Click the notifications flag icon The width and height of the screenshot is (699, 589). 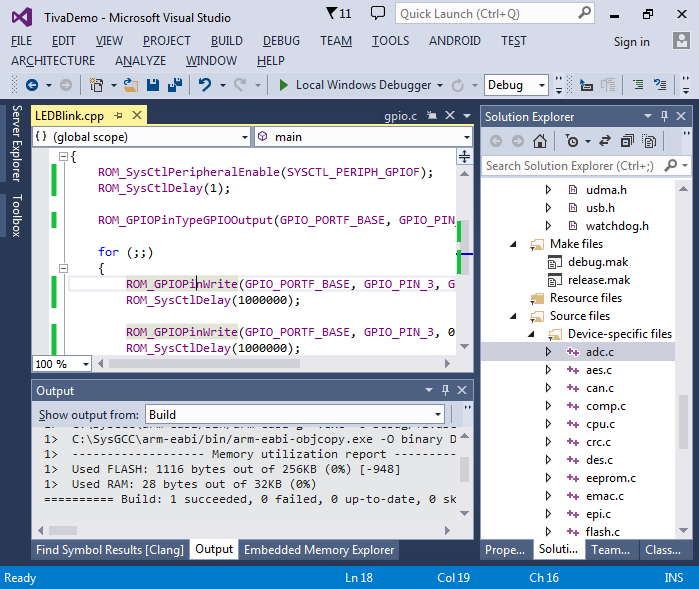[331, 13]
